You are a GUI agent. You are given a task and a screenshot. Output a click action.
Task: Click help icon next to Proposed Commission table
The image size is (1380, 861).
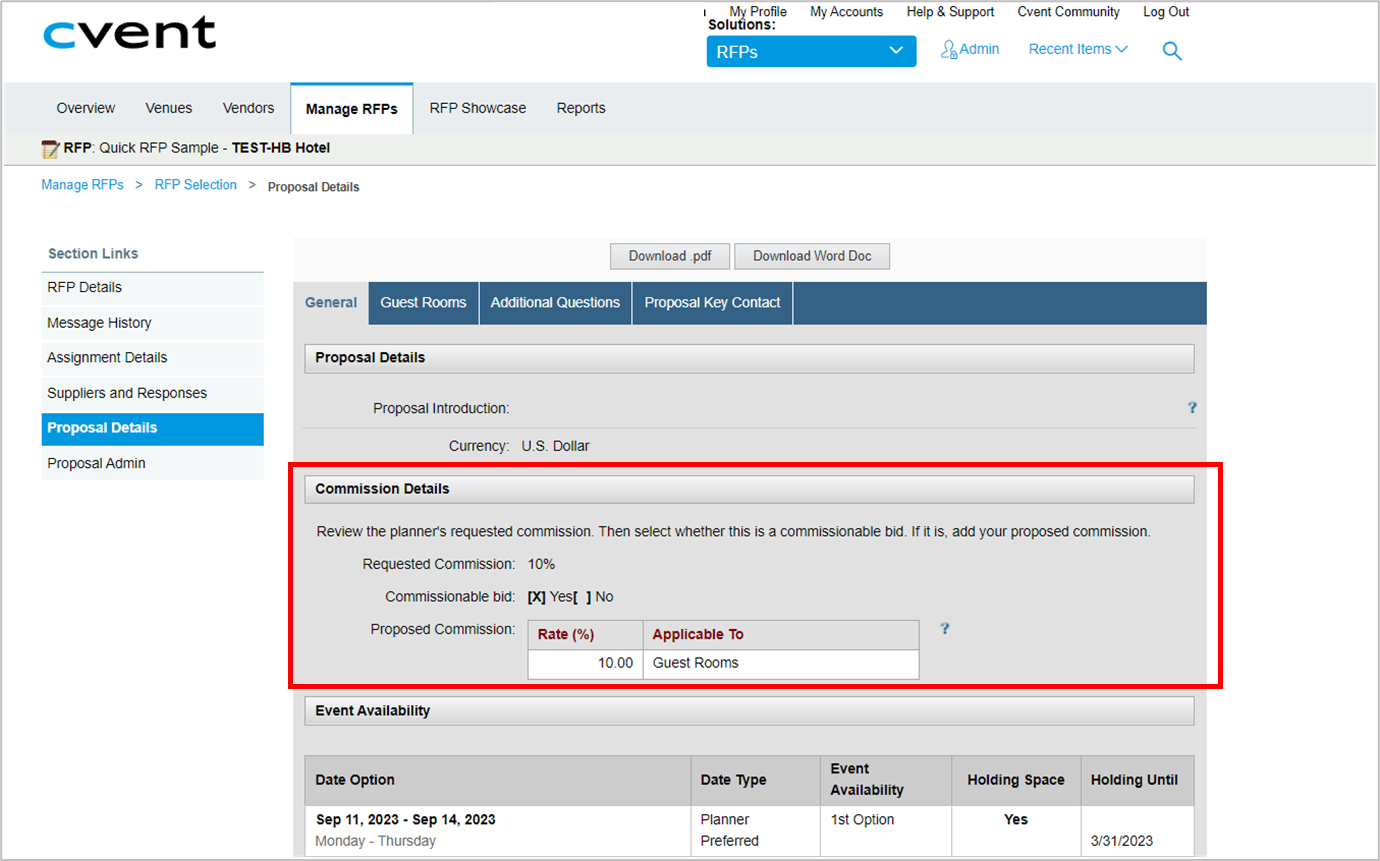tap(944, 629)
